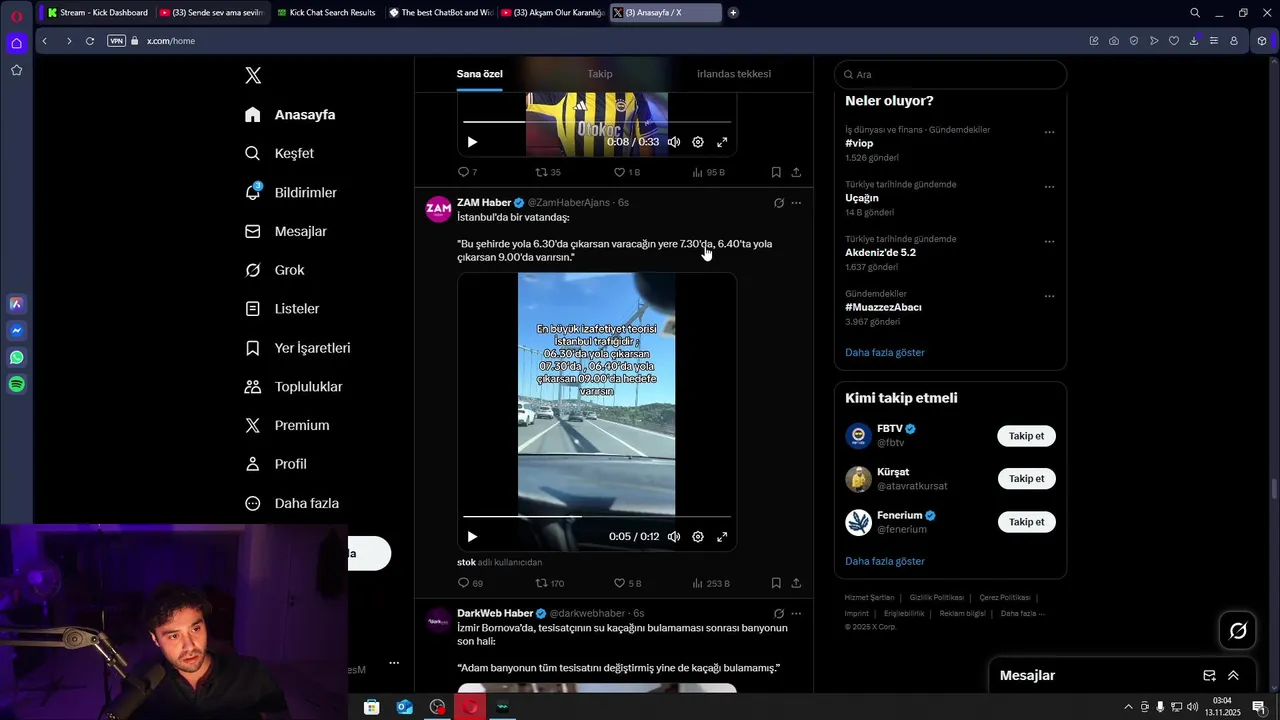Toggle the VPN badge

116,41
